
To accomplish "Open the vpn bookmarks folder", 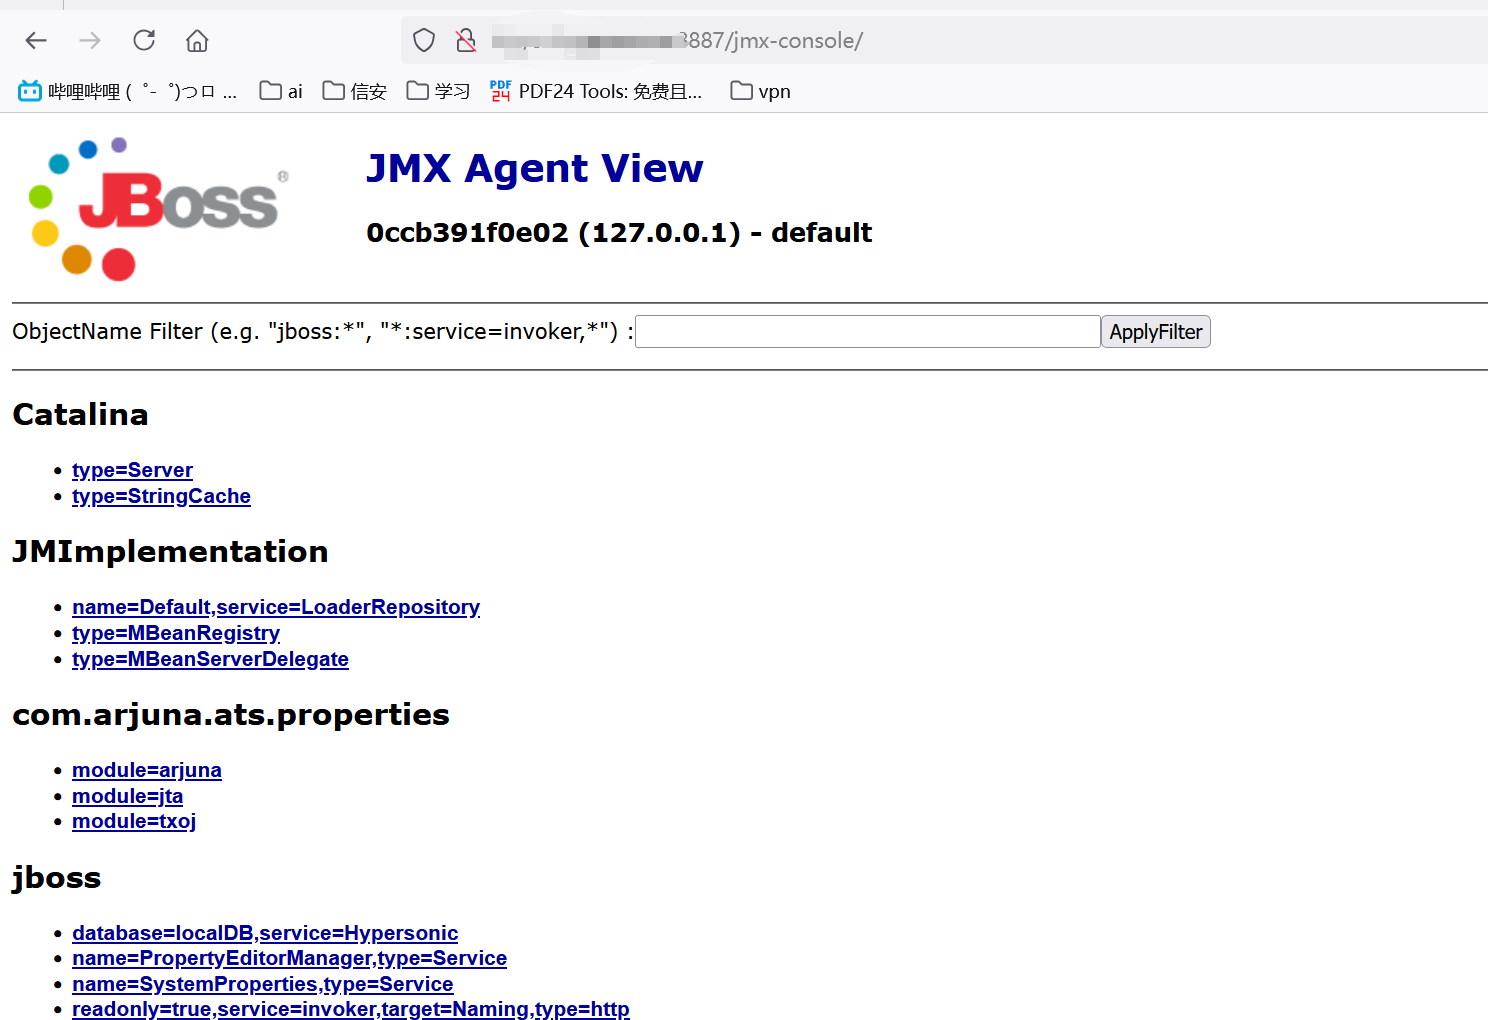I will click(761, 91).
